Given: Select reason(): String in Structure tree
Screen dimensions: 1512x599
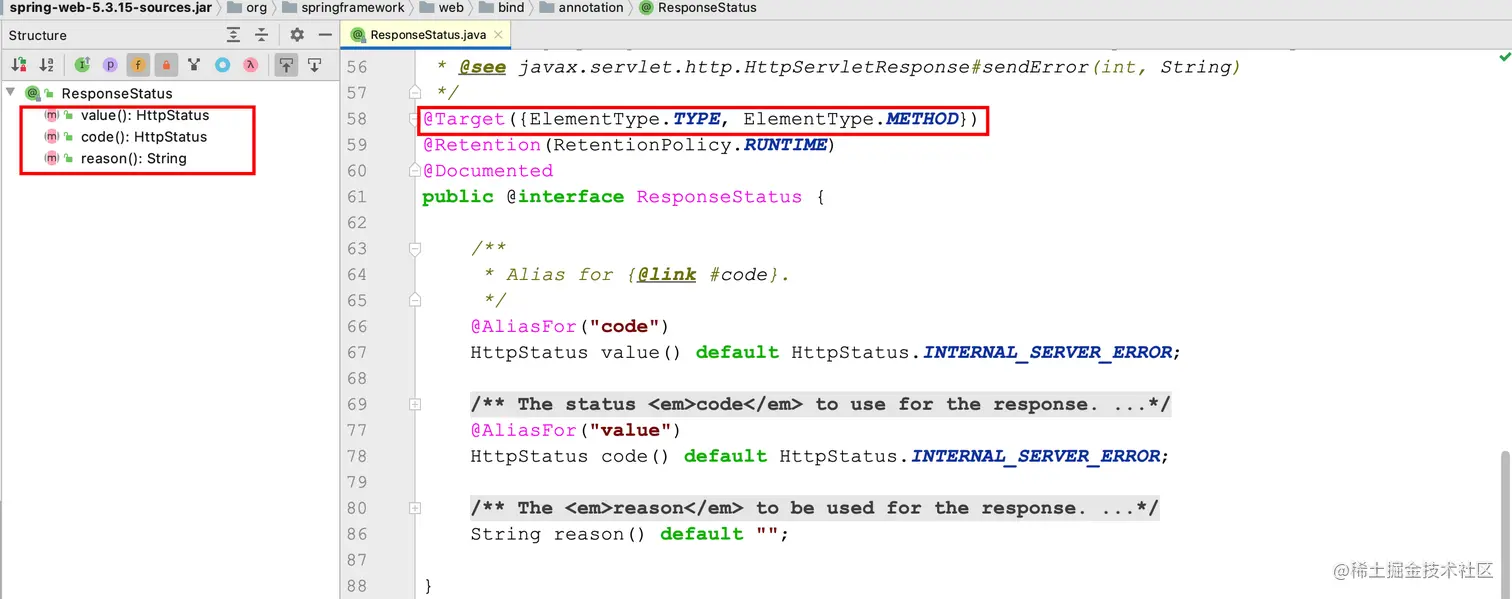Looking at the screenshot, I should pyautogui.click(x=134, y=159).
